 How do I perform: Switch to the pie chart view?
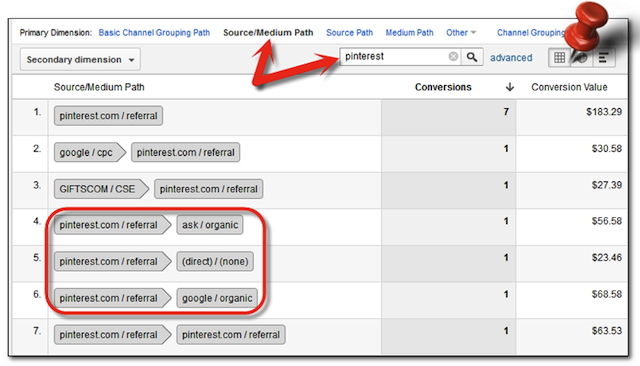coord(581,58)
